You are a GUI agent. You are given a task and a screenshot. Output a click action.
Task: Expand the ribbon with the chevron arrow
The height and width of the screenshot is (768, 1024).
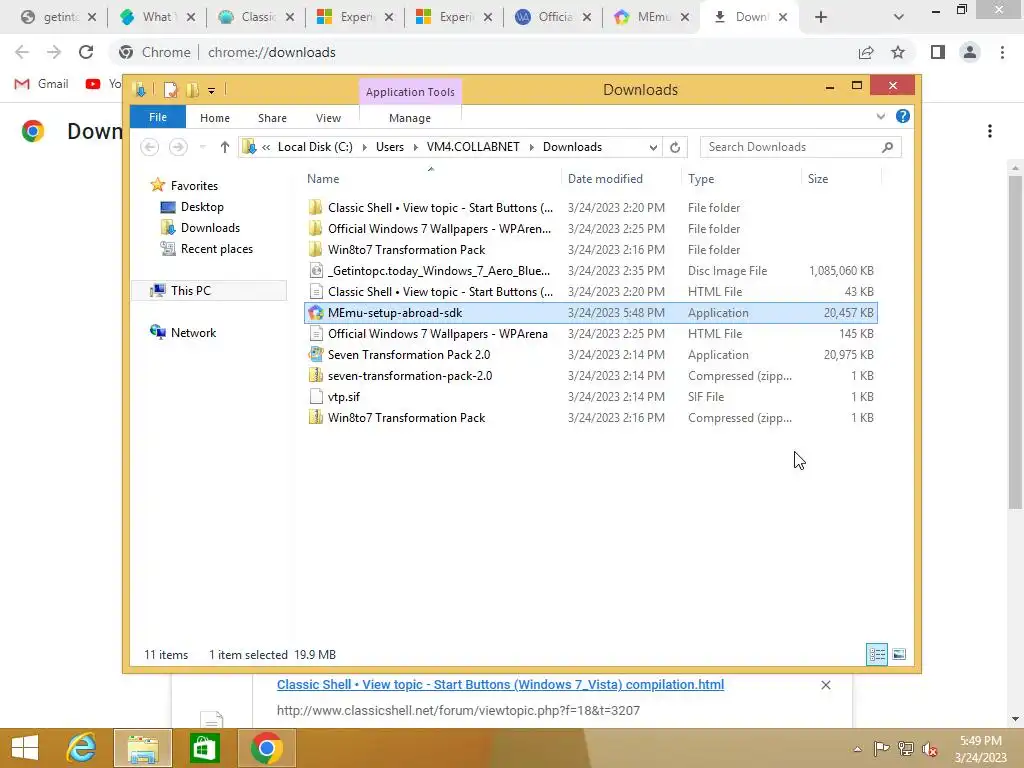coord(881,117)
